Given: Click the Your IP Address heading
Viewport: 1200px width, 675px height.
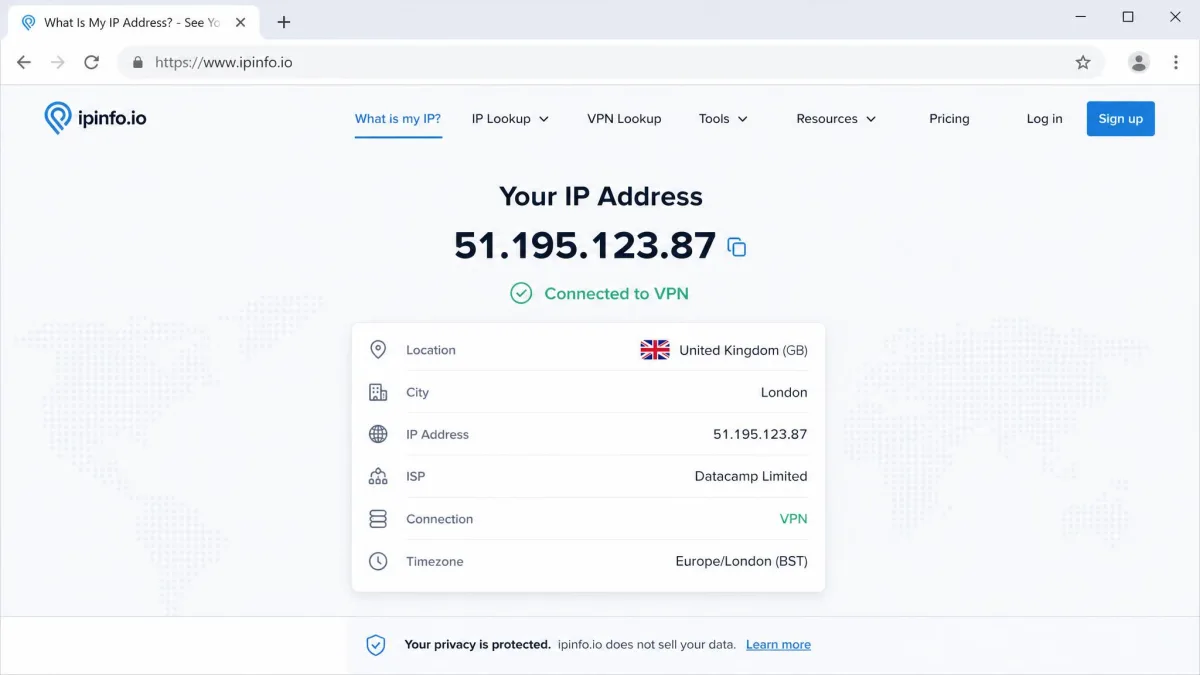Looking at the screenshot, I should (x=601, y=196).
